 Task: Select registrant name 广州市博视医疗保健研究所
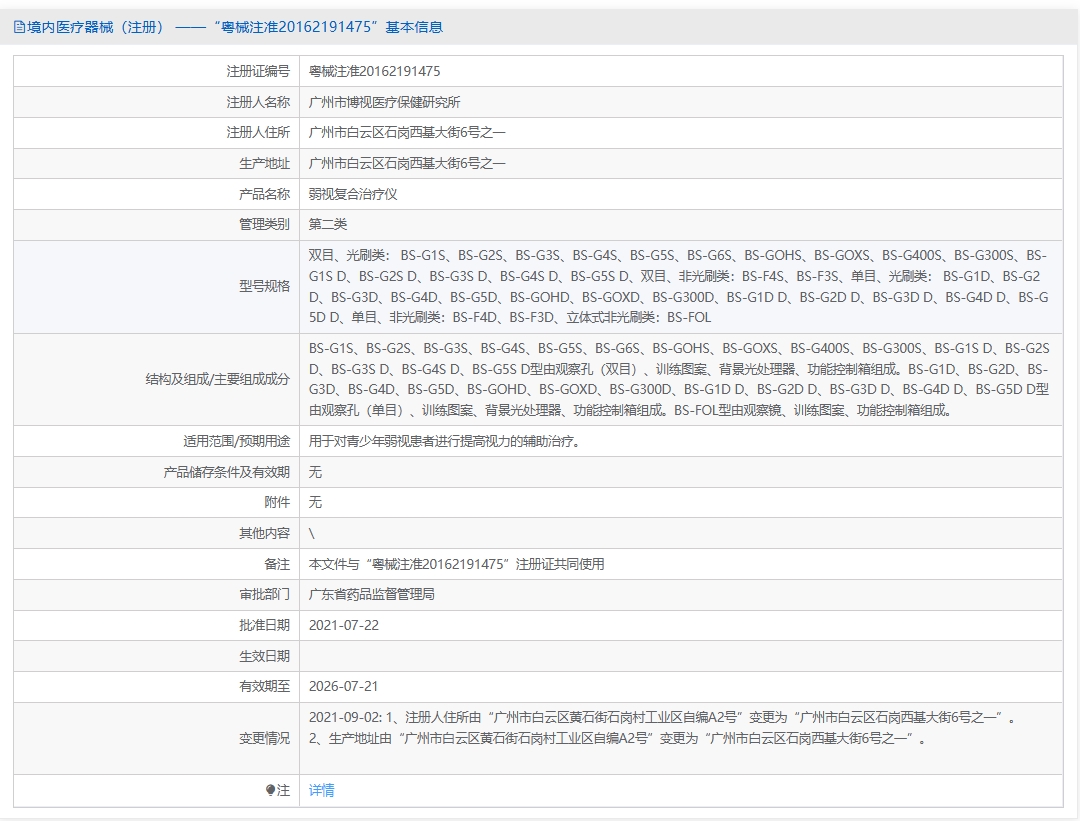(x=384, y=103)
